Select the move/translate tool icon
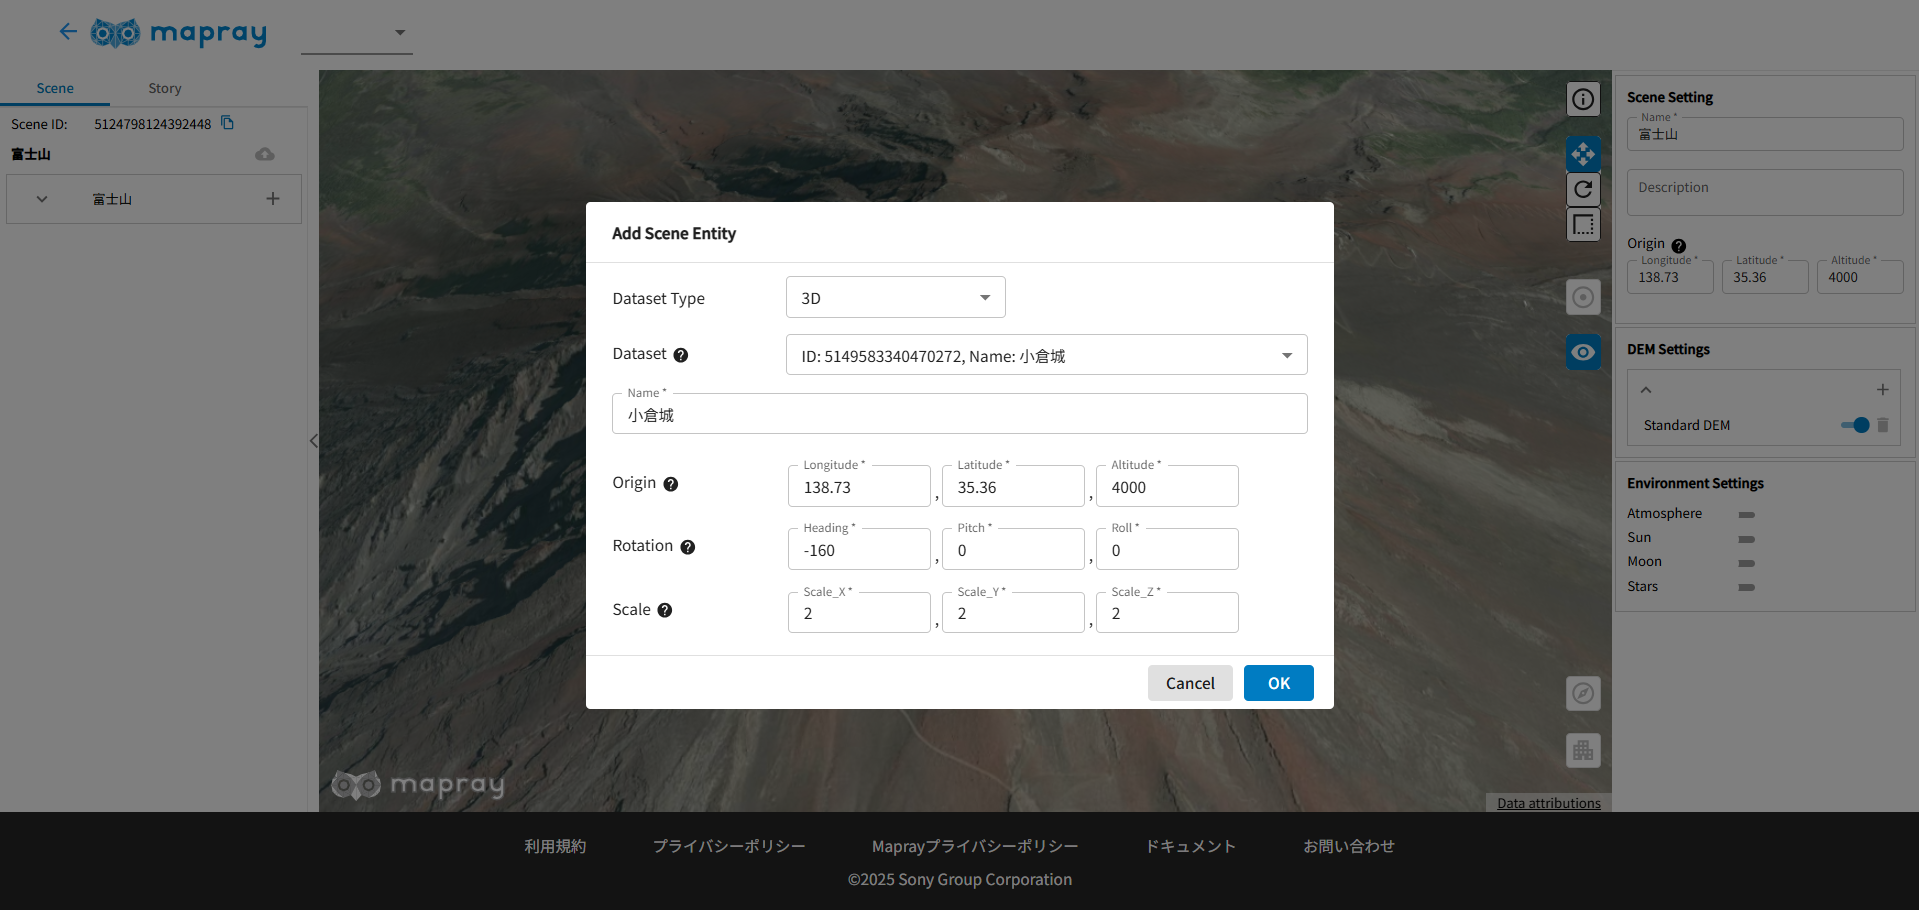1919x910 pixels. 1582,154
